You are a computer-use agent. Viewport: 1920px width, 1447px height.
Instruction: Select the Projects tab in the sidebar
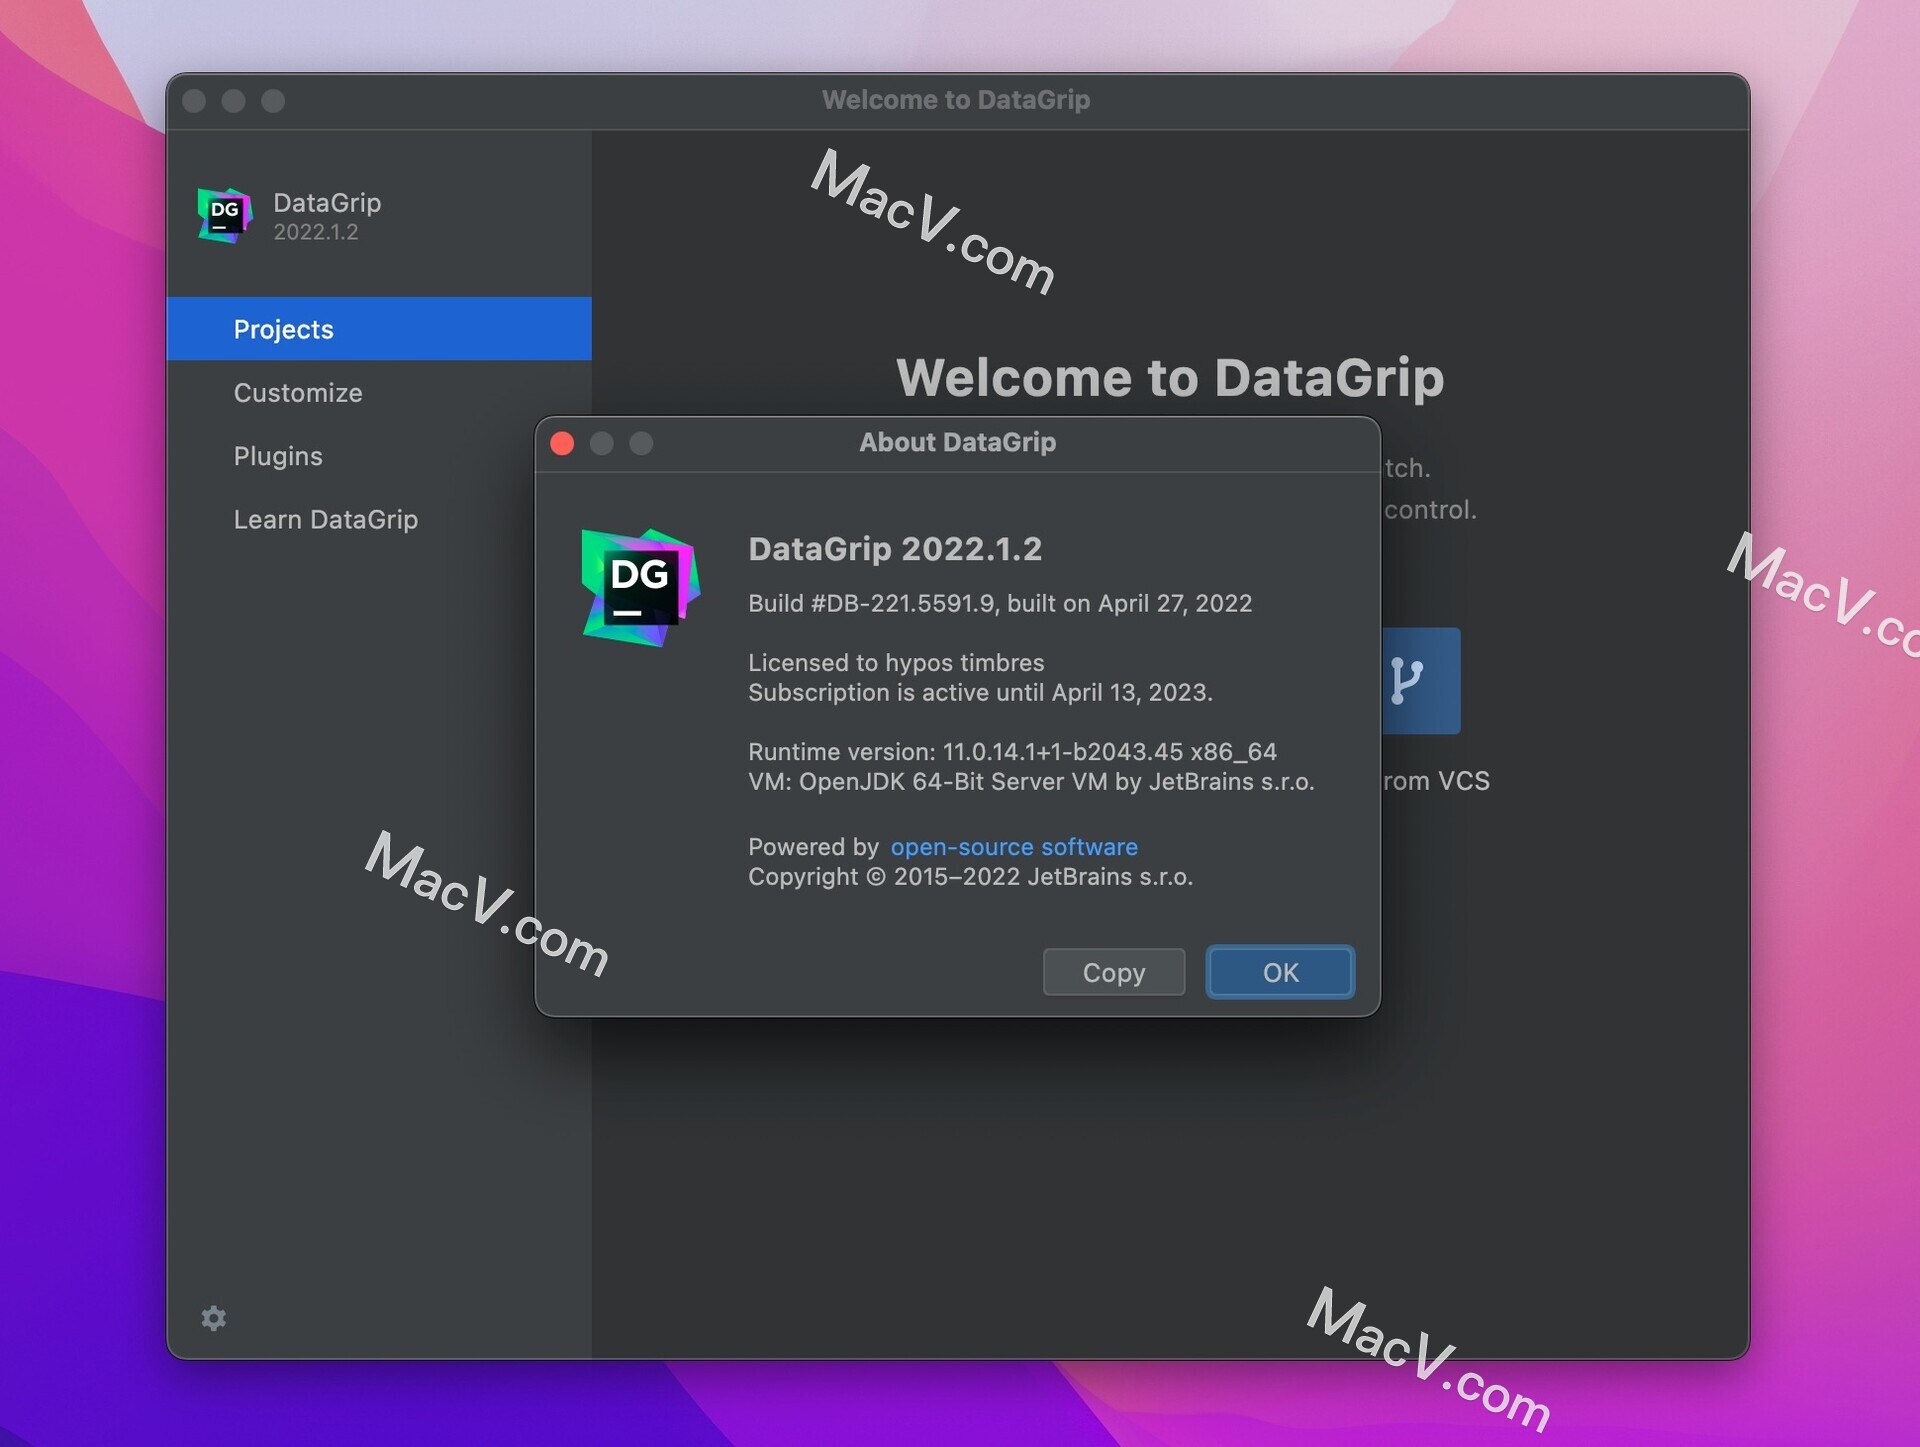click(x=379, y=329)
